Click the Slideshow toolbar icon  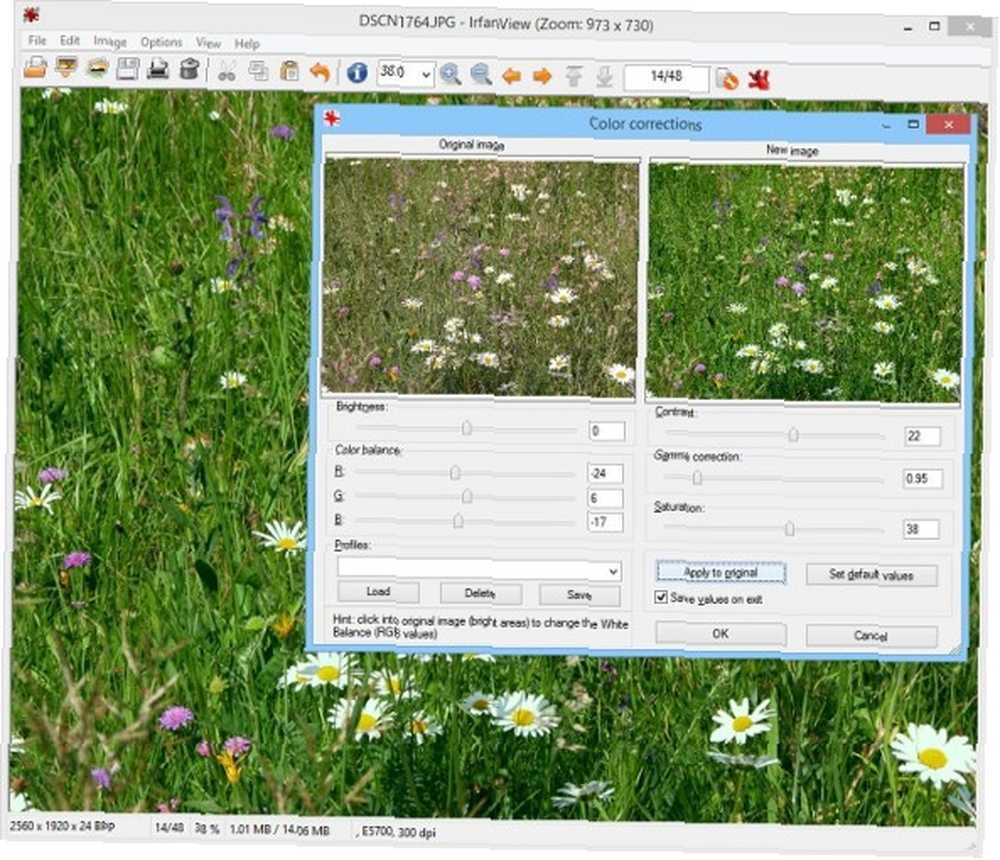[66, 68]
